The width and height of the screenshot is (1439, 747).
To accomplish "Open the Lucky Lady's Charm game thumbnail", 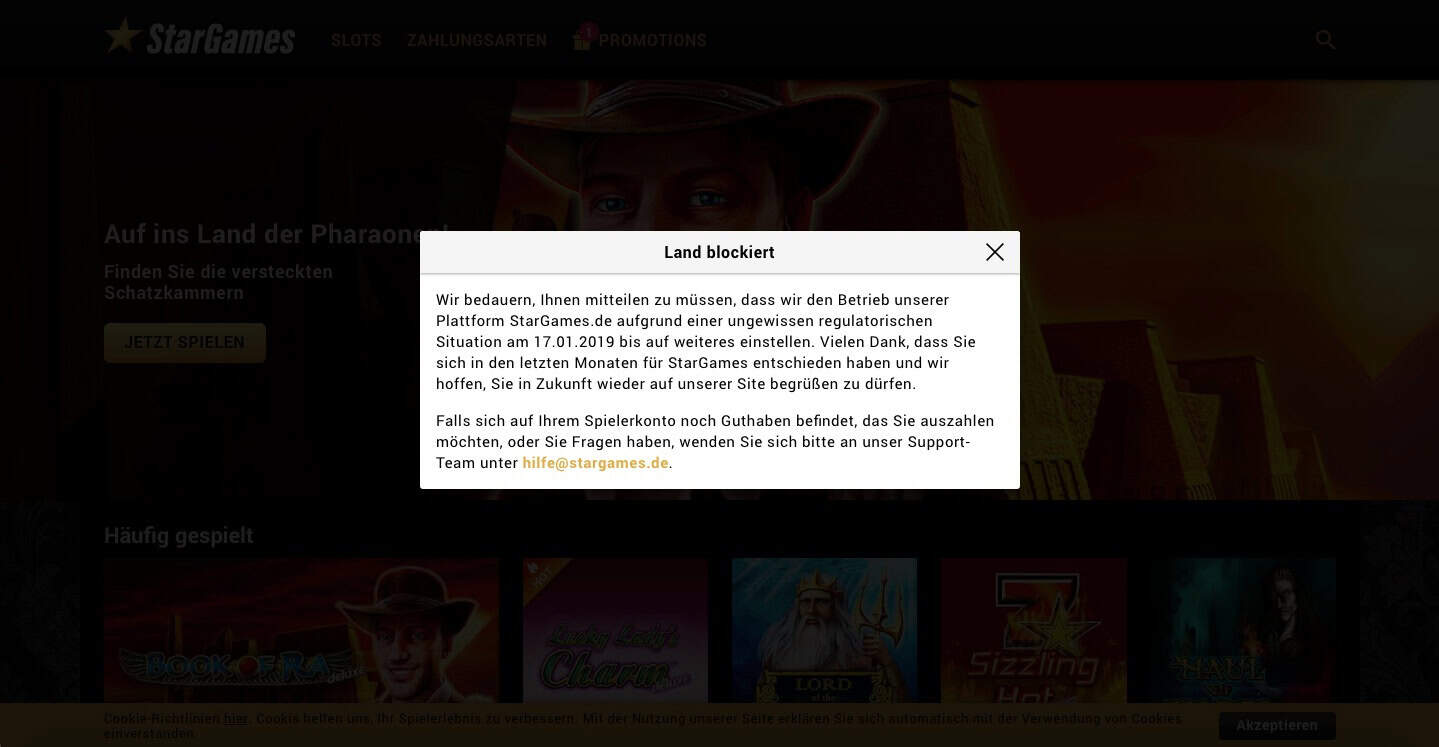I will 615,630.
